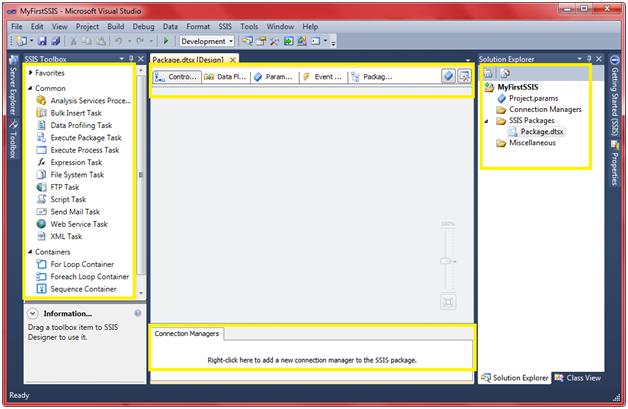Screen dimensions: 628x409
Task: Open the Getting Started (SSIS) side tab
Action: click(x=614, y=96)
